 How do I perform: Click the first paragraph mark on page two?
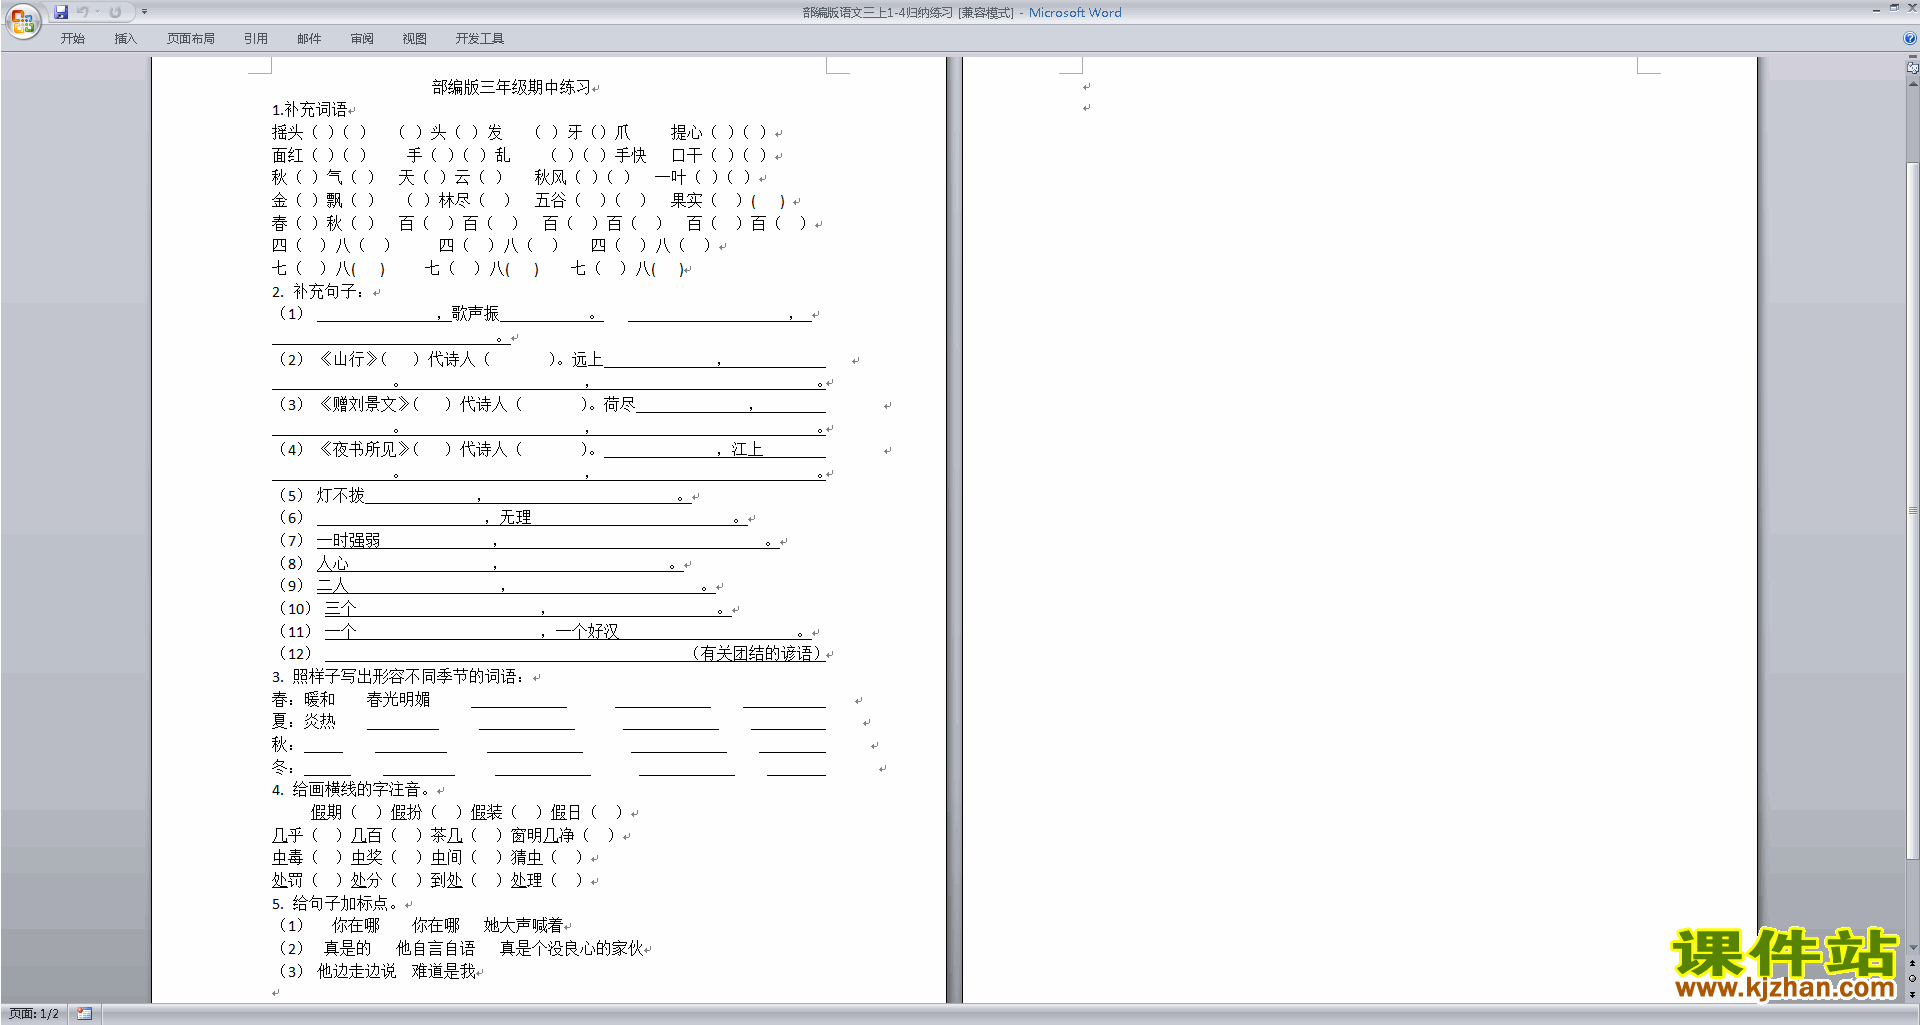pos(1086,87)
